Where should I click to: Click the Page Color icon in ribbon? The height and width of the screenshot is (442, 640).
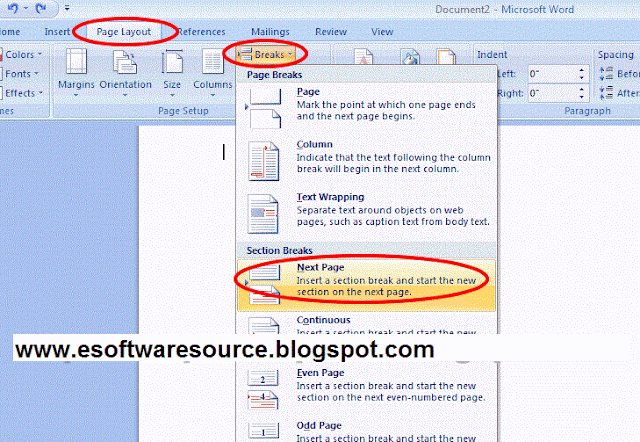click(x=411, y=57)
